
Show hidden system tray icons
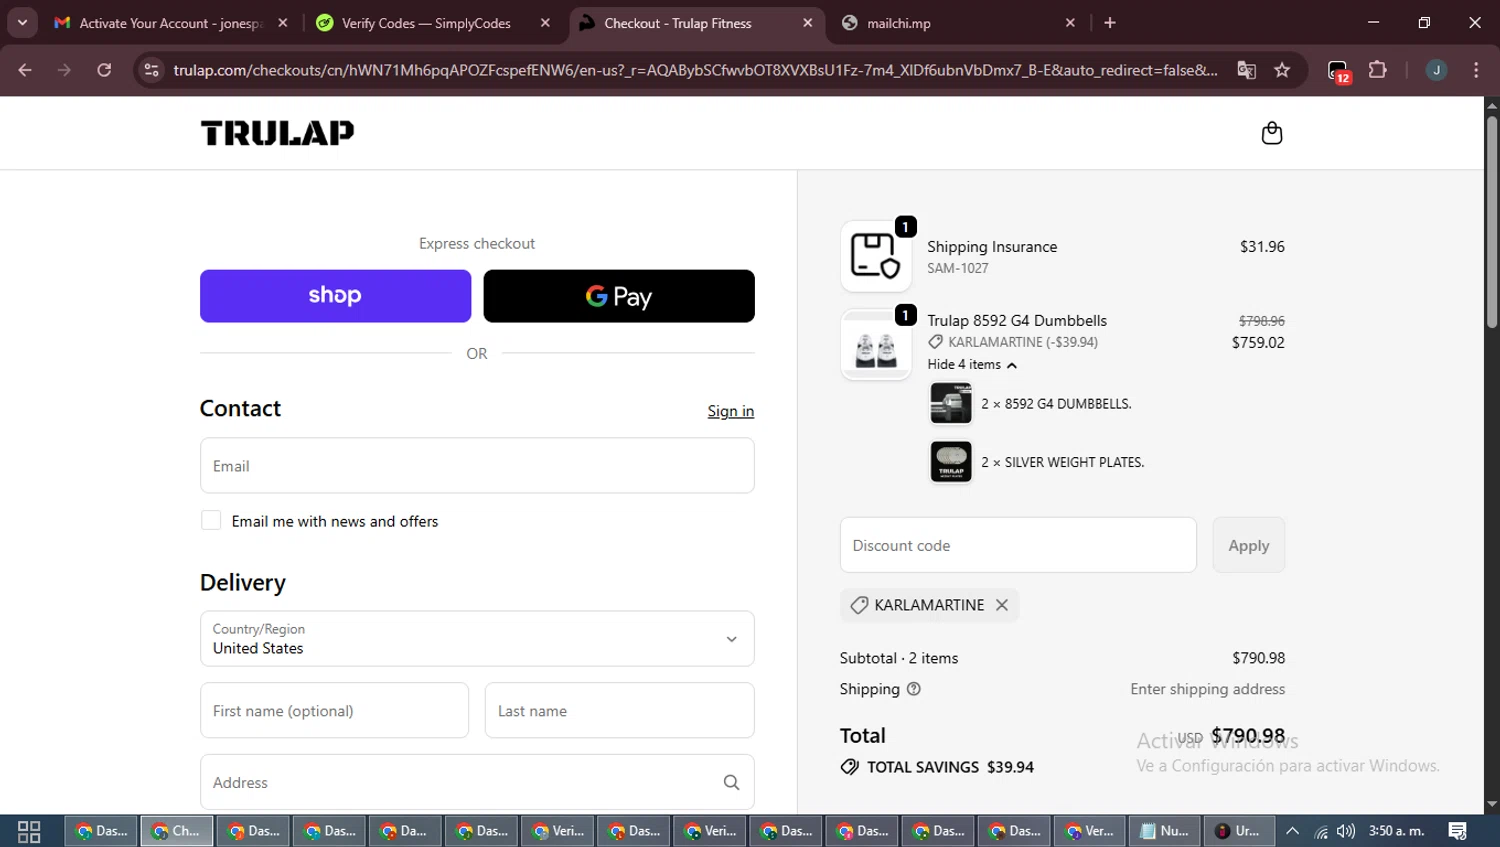pos(1293,831)
